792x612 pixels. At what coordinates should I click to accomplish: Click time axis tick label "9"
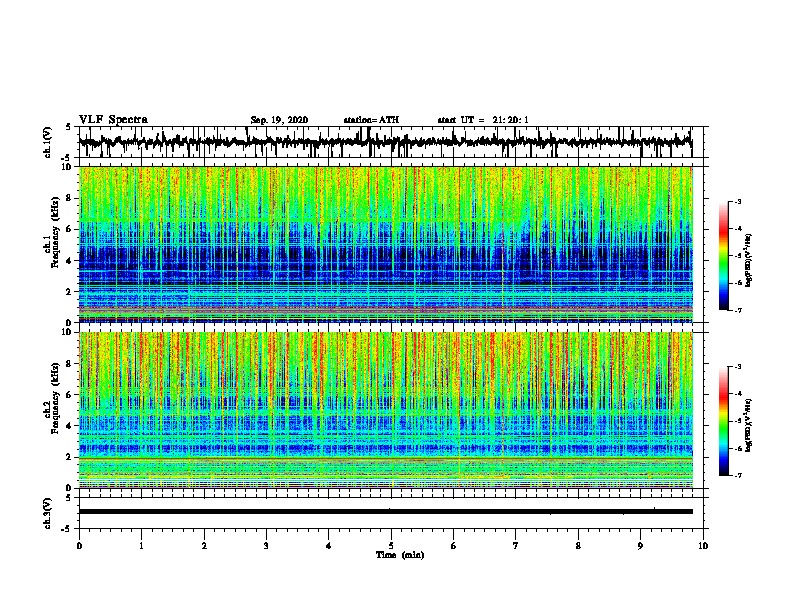(640, 545)
